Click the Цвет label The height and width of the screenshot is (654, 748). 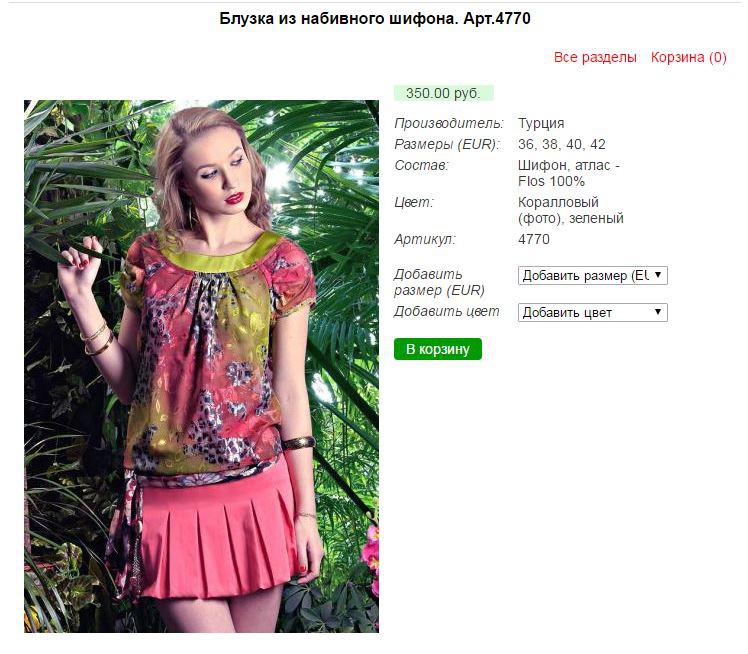point(413,202)
